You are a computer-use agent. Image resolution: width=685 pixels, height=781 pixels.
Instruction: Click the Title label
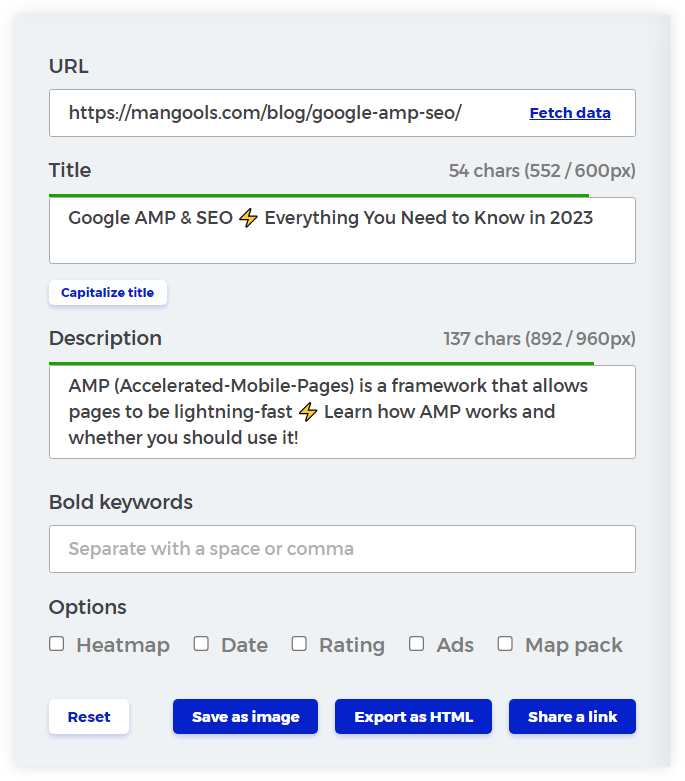click(x=70, y=170)
